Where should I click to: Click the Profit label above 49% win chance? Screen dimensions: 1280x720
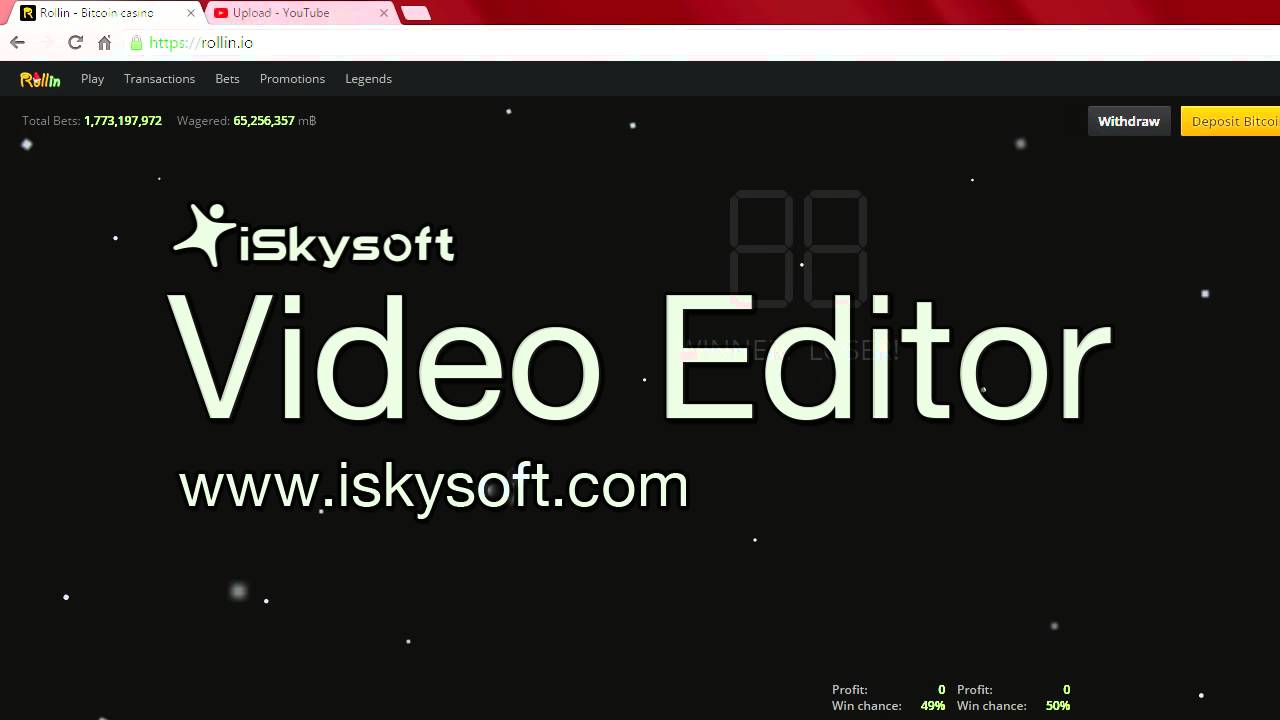pos(850,690)
